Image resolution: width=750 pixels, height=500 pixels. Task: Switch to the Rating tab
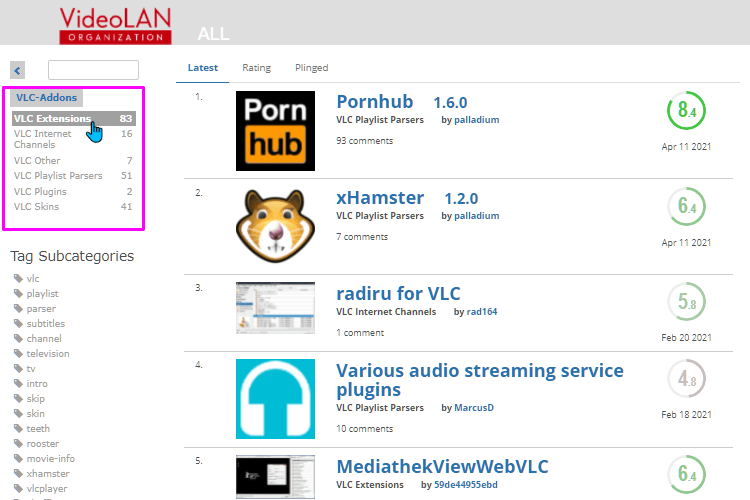[256, 68]
